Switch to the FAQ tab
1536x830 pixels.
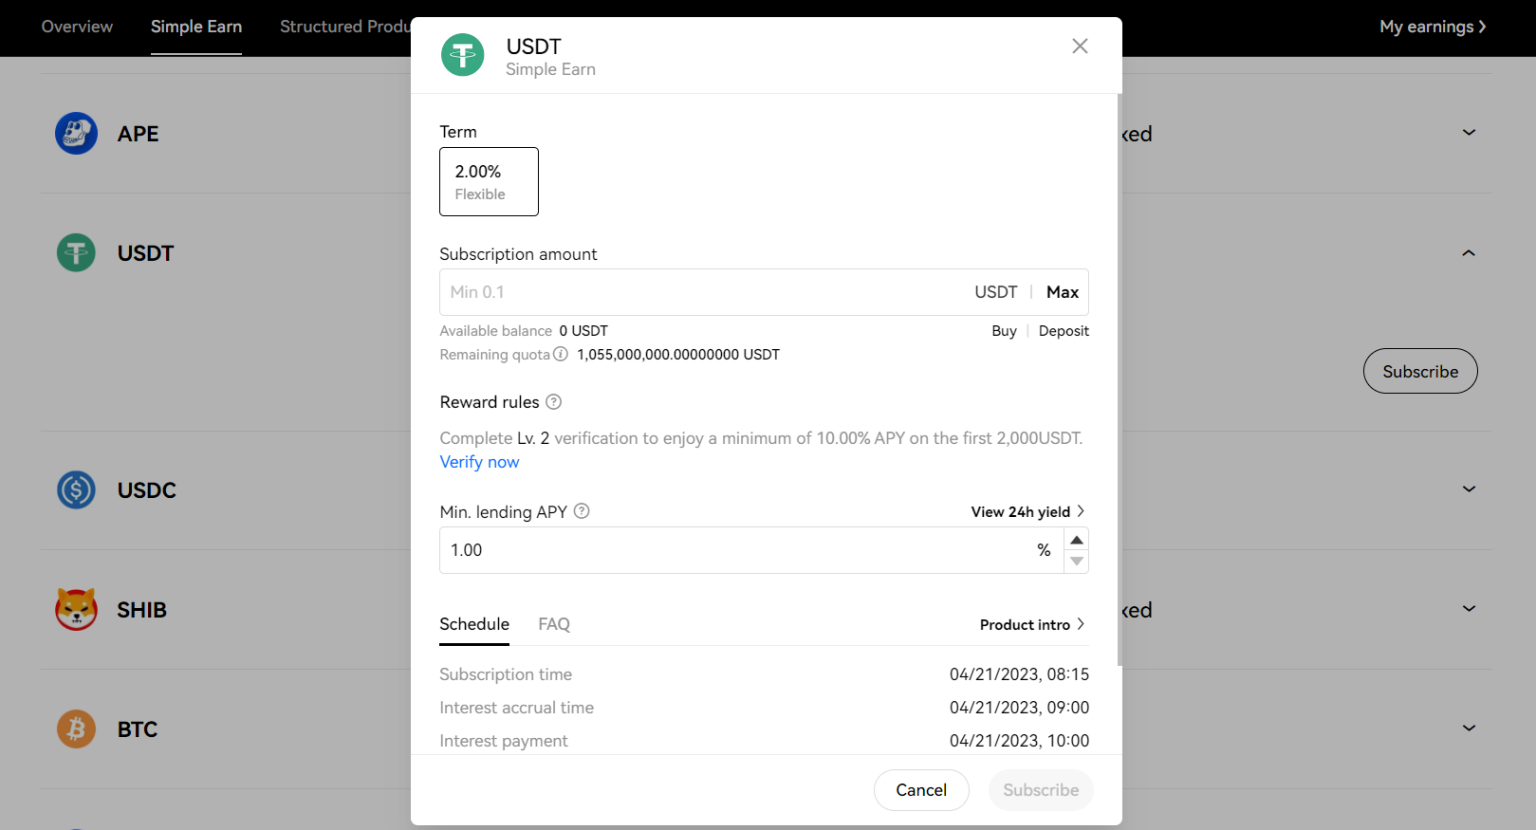[x=553, y=624]
